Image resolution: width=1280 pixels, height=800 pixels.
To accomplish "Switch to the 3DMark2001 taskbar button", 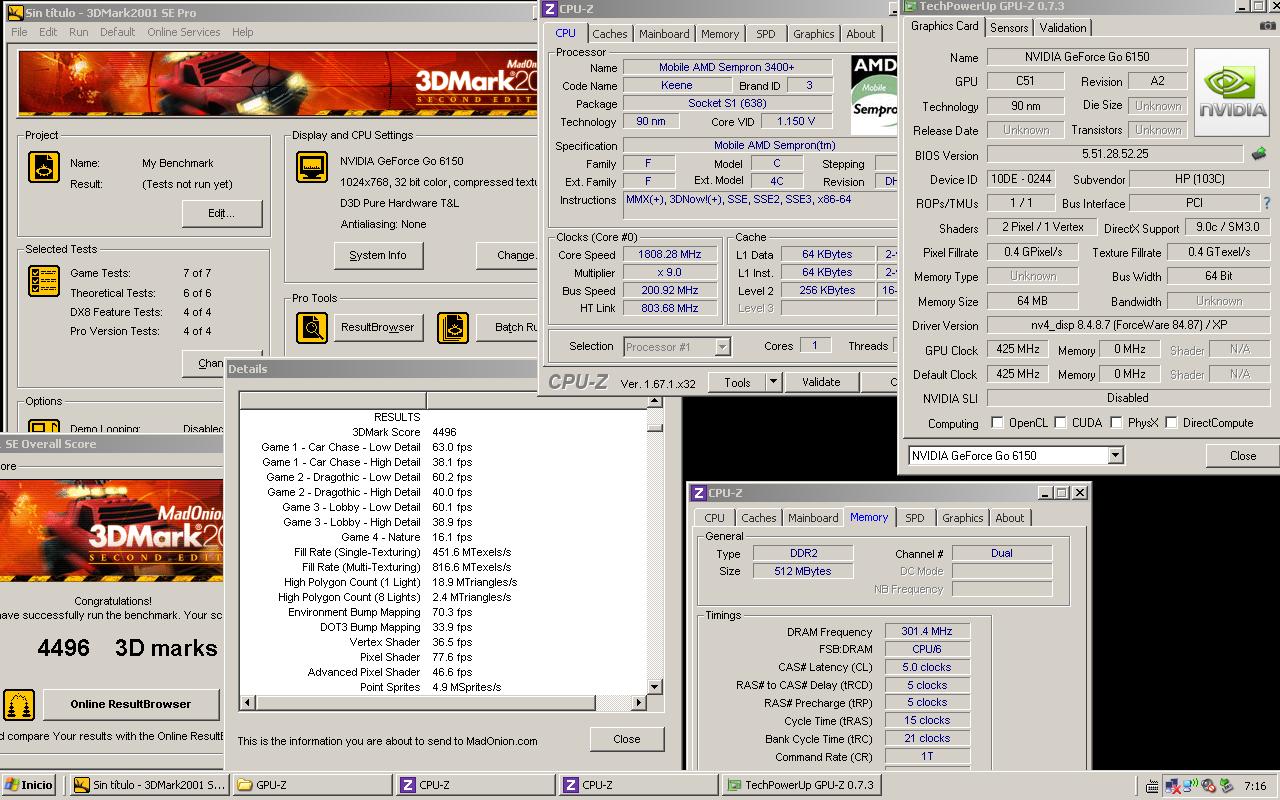I will [x=148, y=785].
